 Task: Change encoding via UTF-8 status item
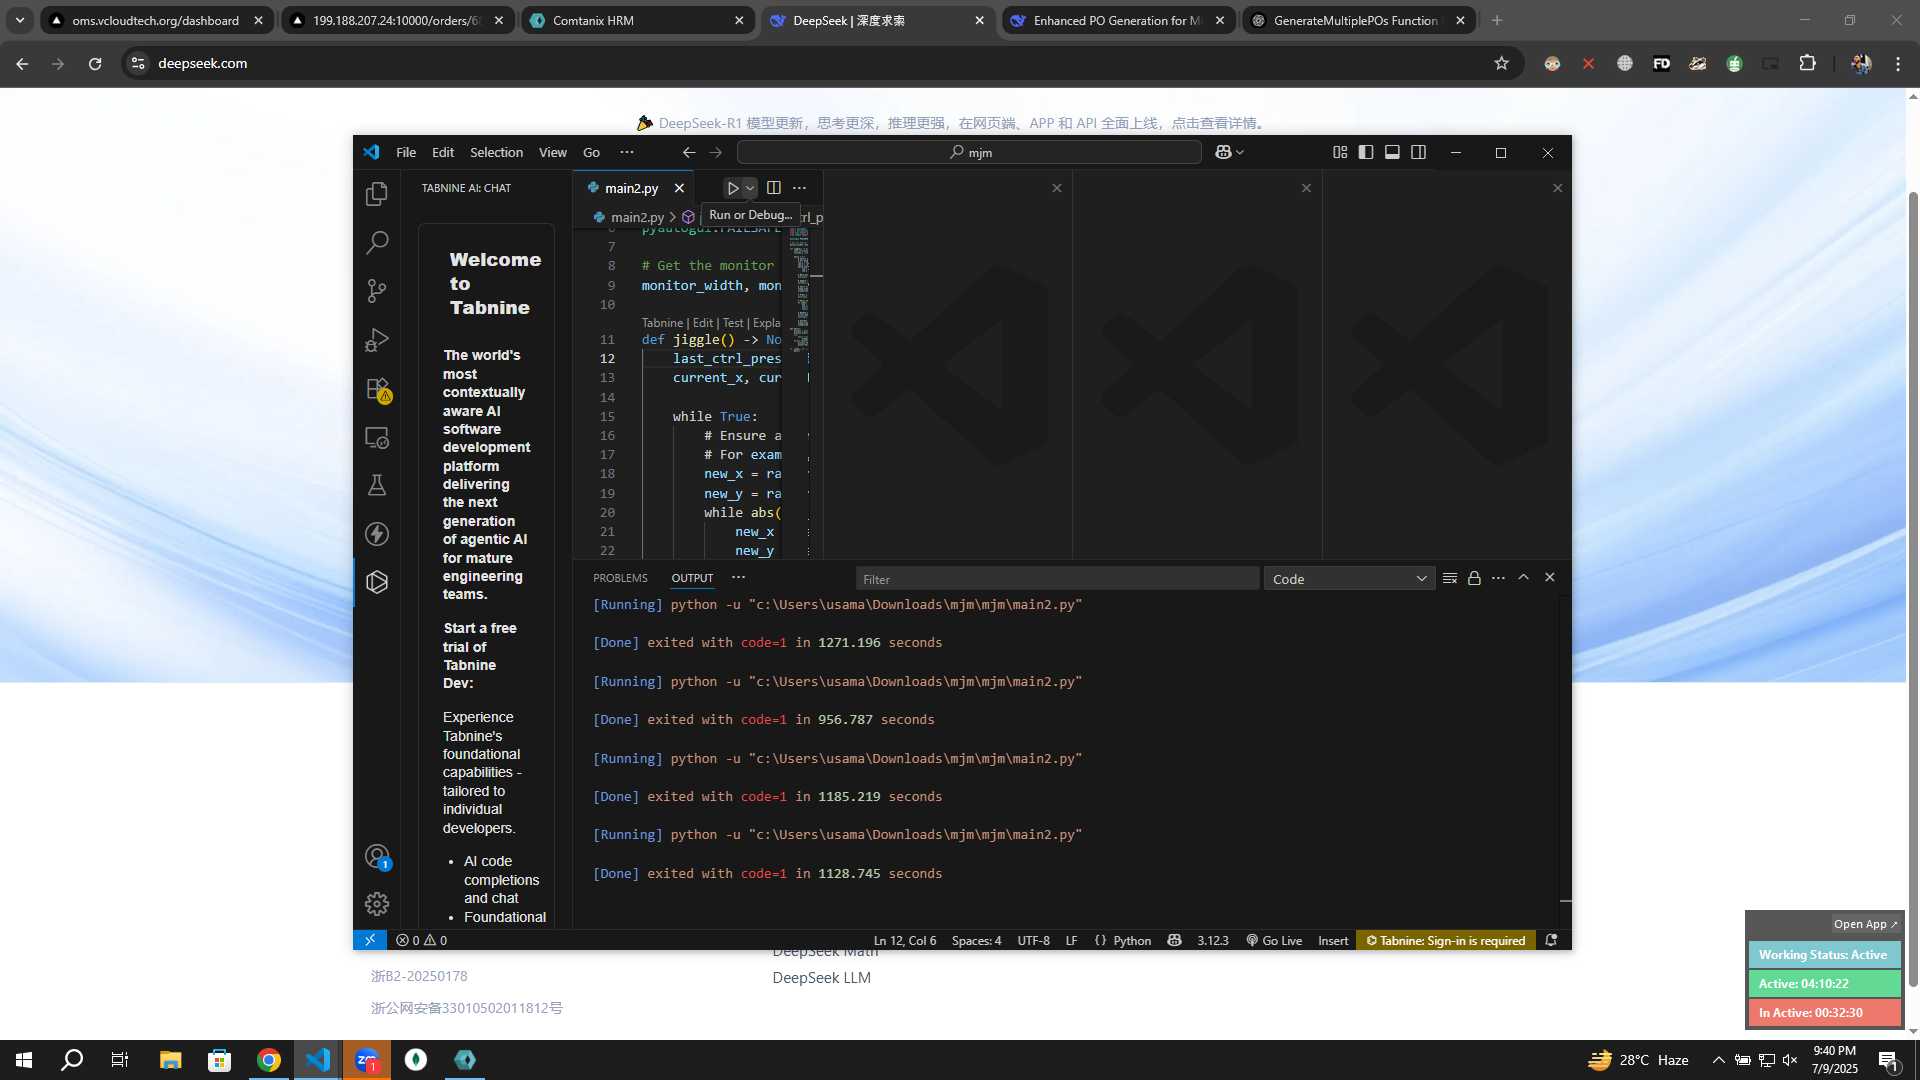(x=1033, y=940)
